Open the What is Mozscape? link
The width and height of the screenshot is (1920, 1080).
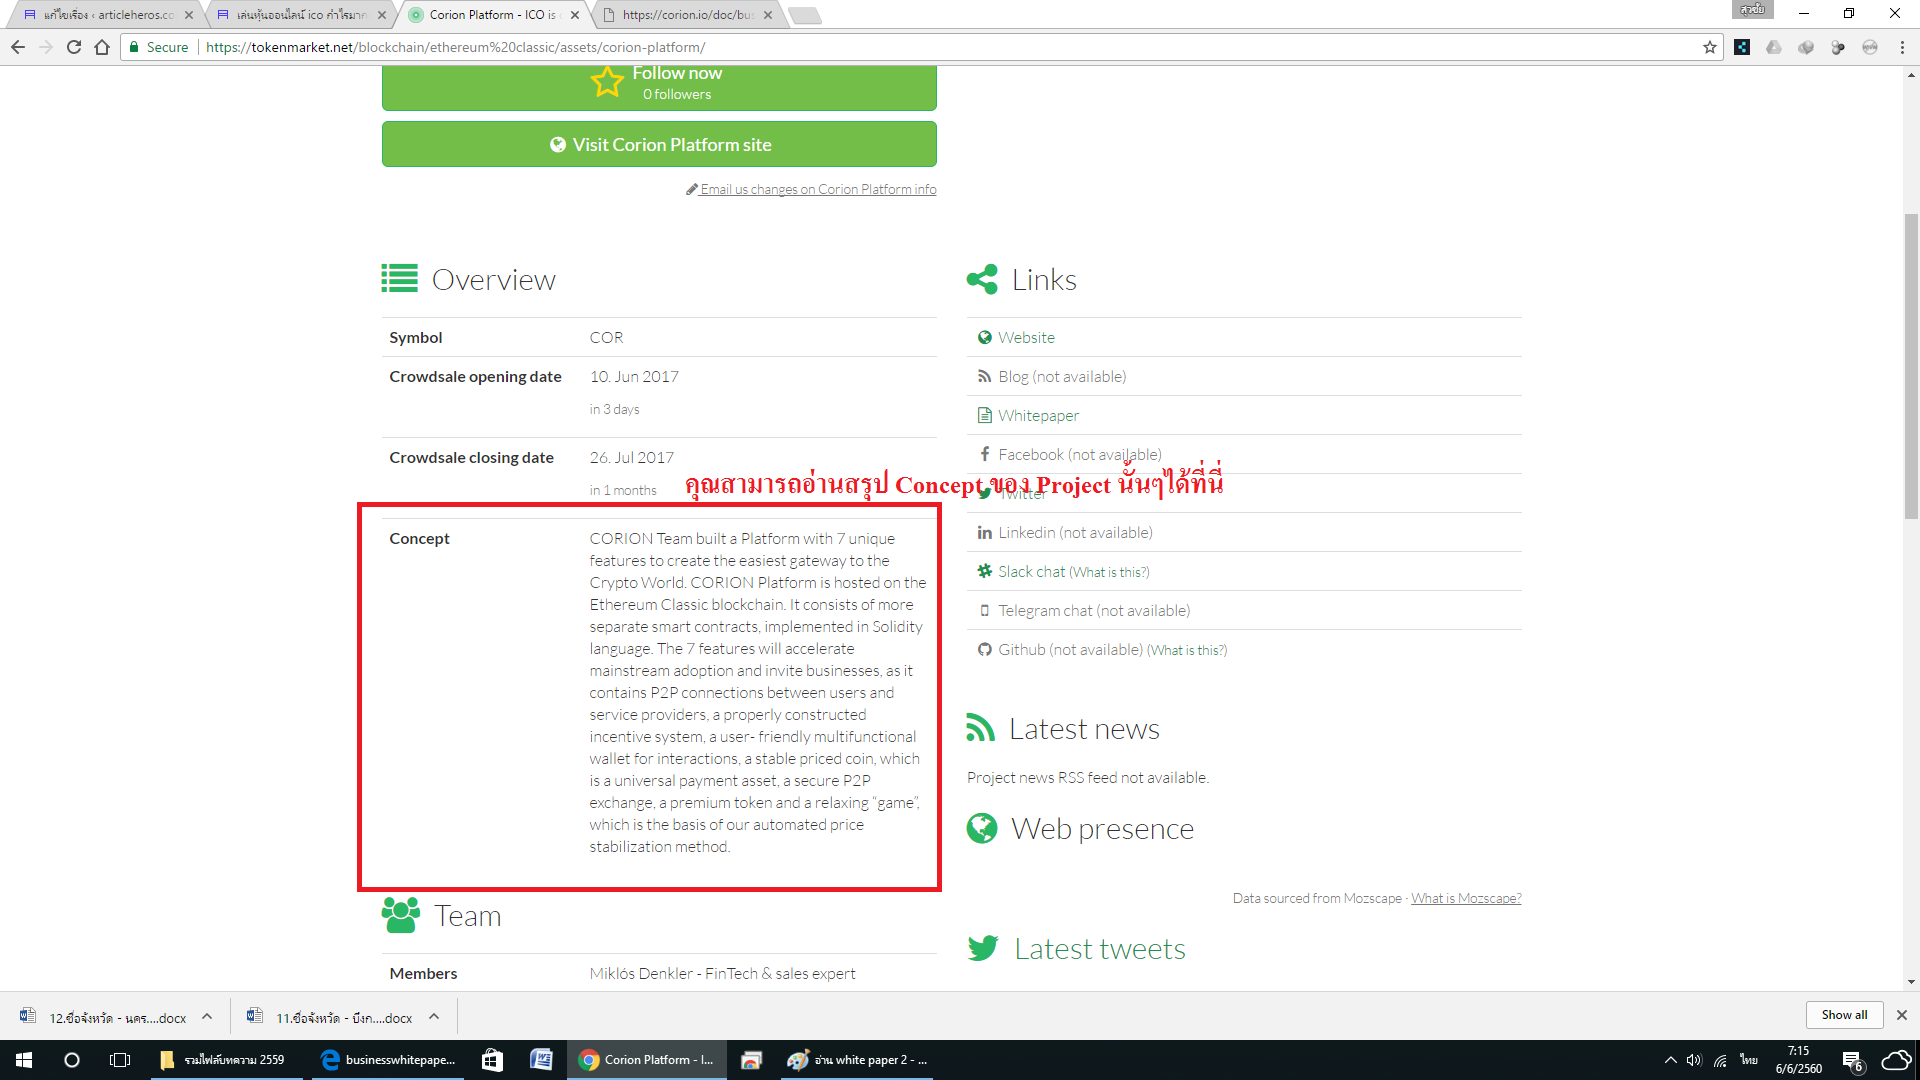click(x=1466, y=898)
